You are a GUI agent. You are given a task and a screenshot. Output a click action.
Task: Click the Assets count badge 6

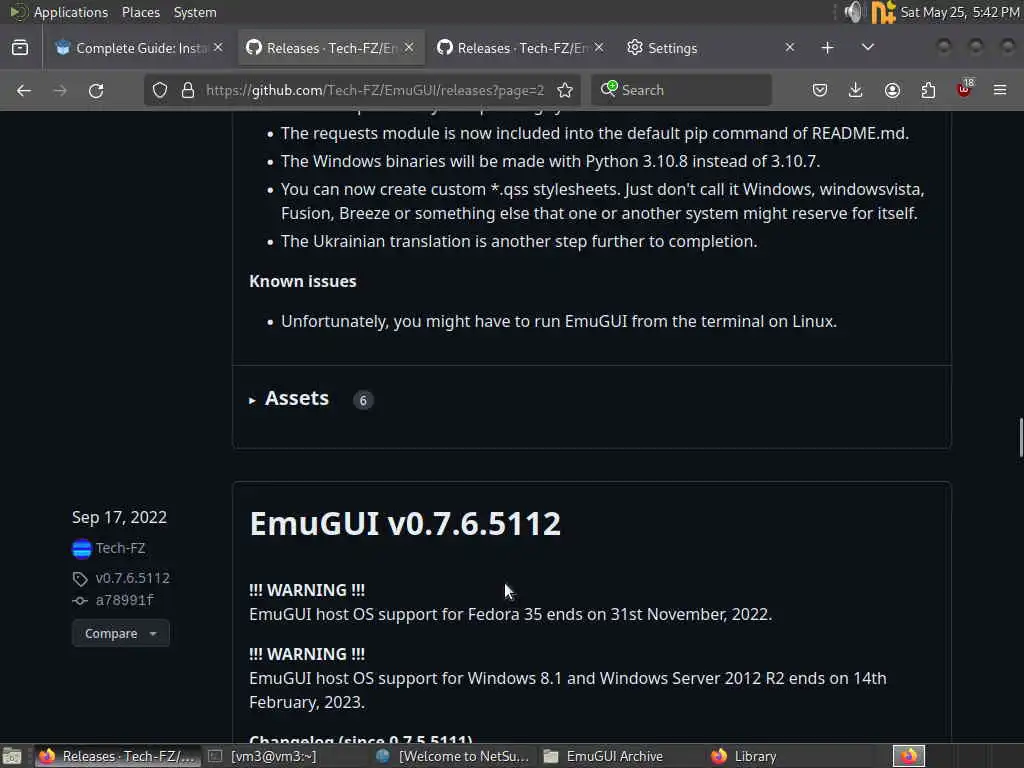[x=363, y=400]
